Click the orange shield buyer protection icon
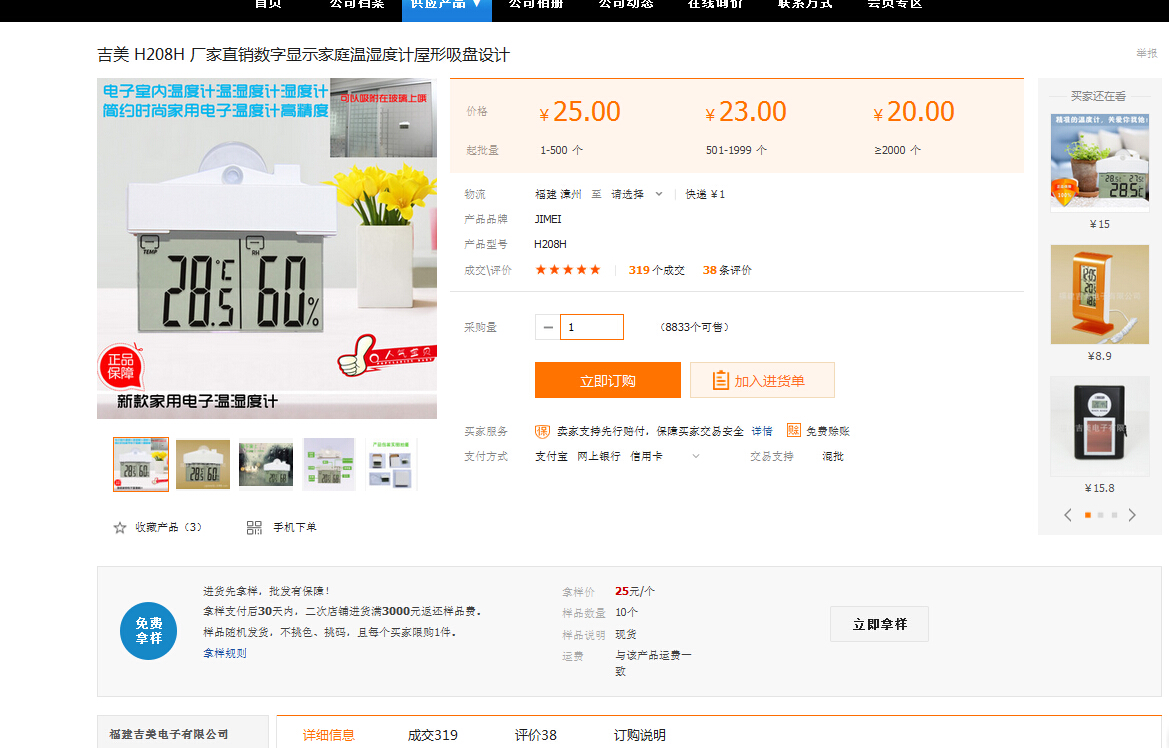The image size is (1169, 748). [x=542, y=431]
